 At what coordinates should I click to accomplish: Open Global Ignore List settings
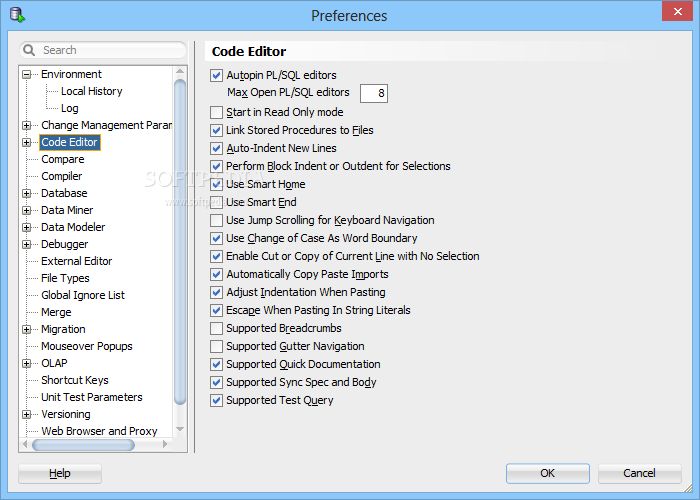click(83, 295)
